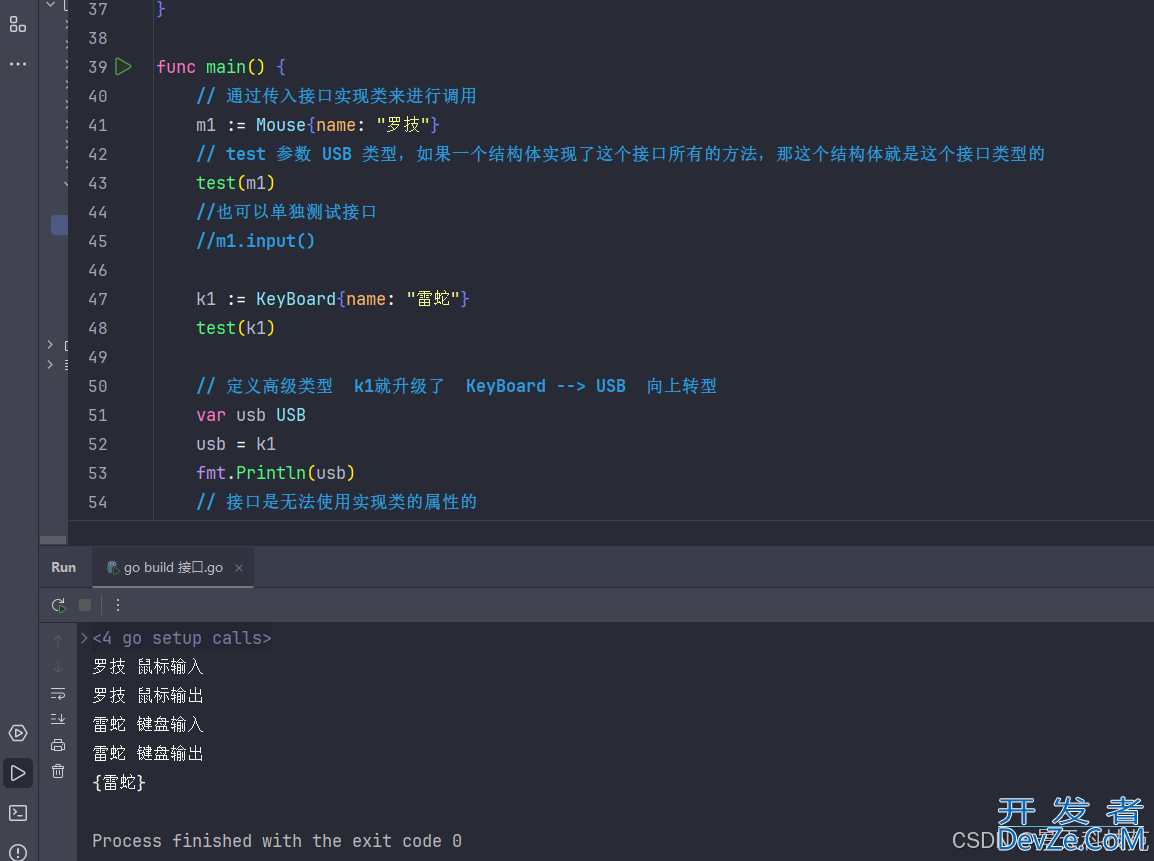
Task: Open the Terminal tool window icon
Action: pyautogui.click(x=18, y=812)
